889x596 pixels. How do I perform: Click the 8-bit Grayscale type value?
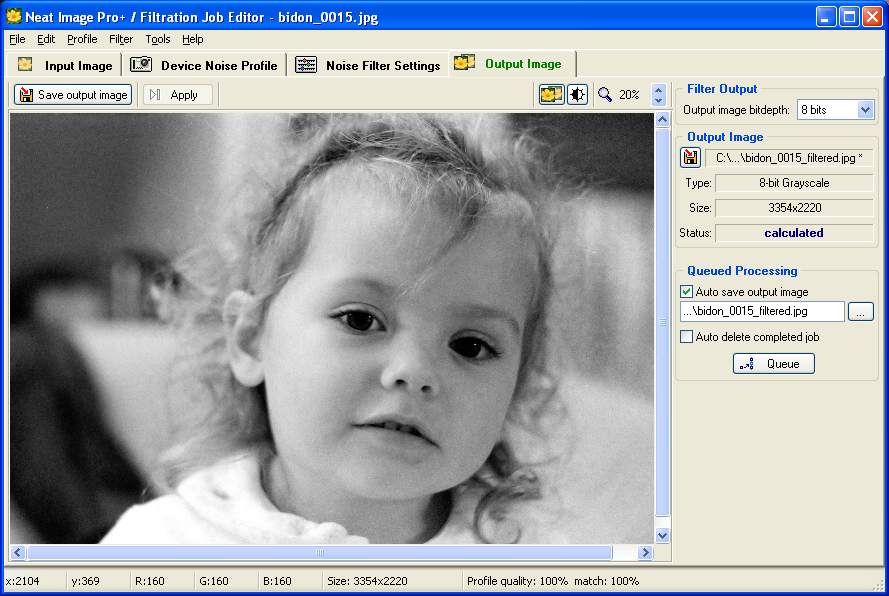pos(794,183)
